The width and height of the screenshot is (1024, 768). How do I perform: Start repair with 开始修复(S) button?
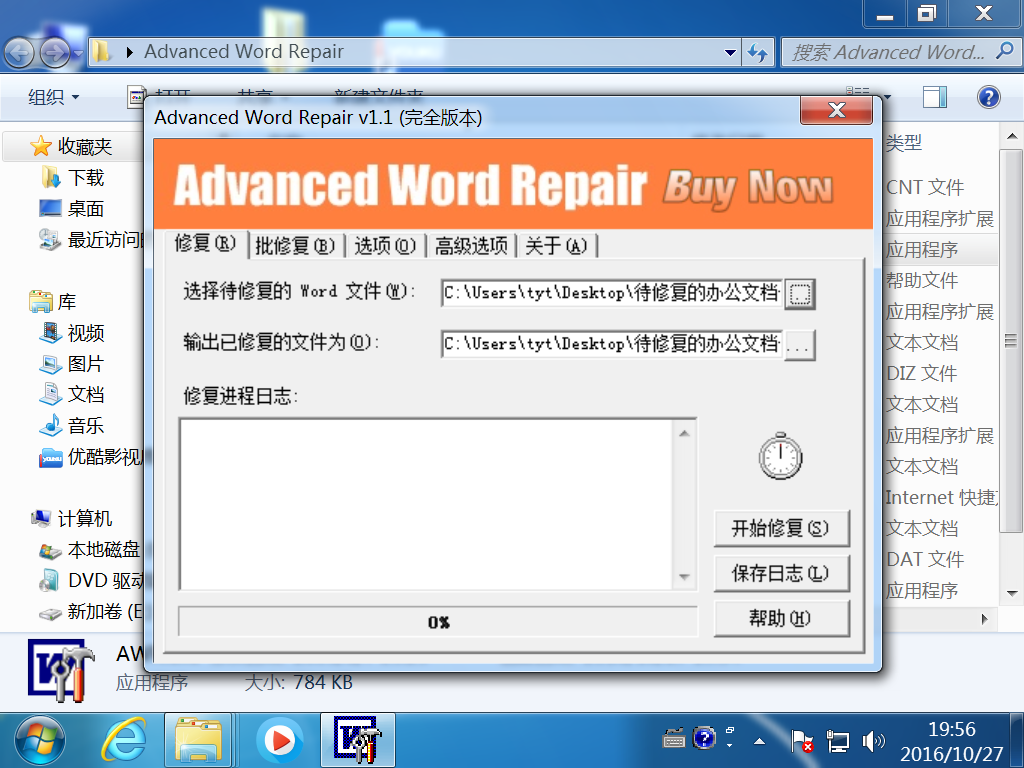click(781, 528)
